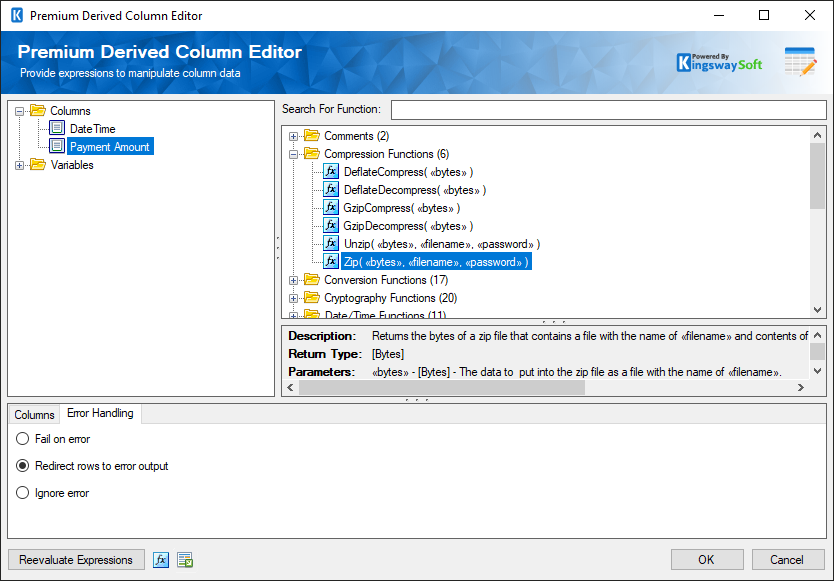834x581 pixels.
Task: Click the fx expression button at bottom
Action: 161,560
